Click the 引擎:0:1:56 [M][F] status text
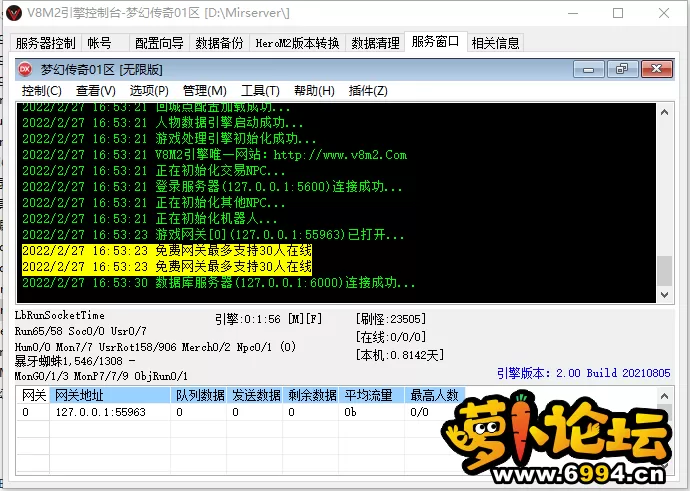 [268, 319]
